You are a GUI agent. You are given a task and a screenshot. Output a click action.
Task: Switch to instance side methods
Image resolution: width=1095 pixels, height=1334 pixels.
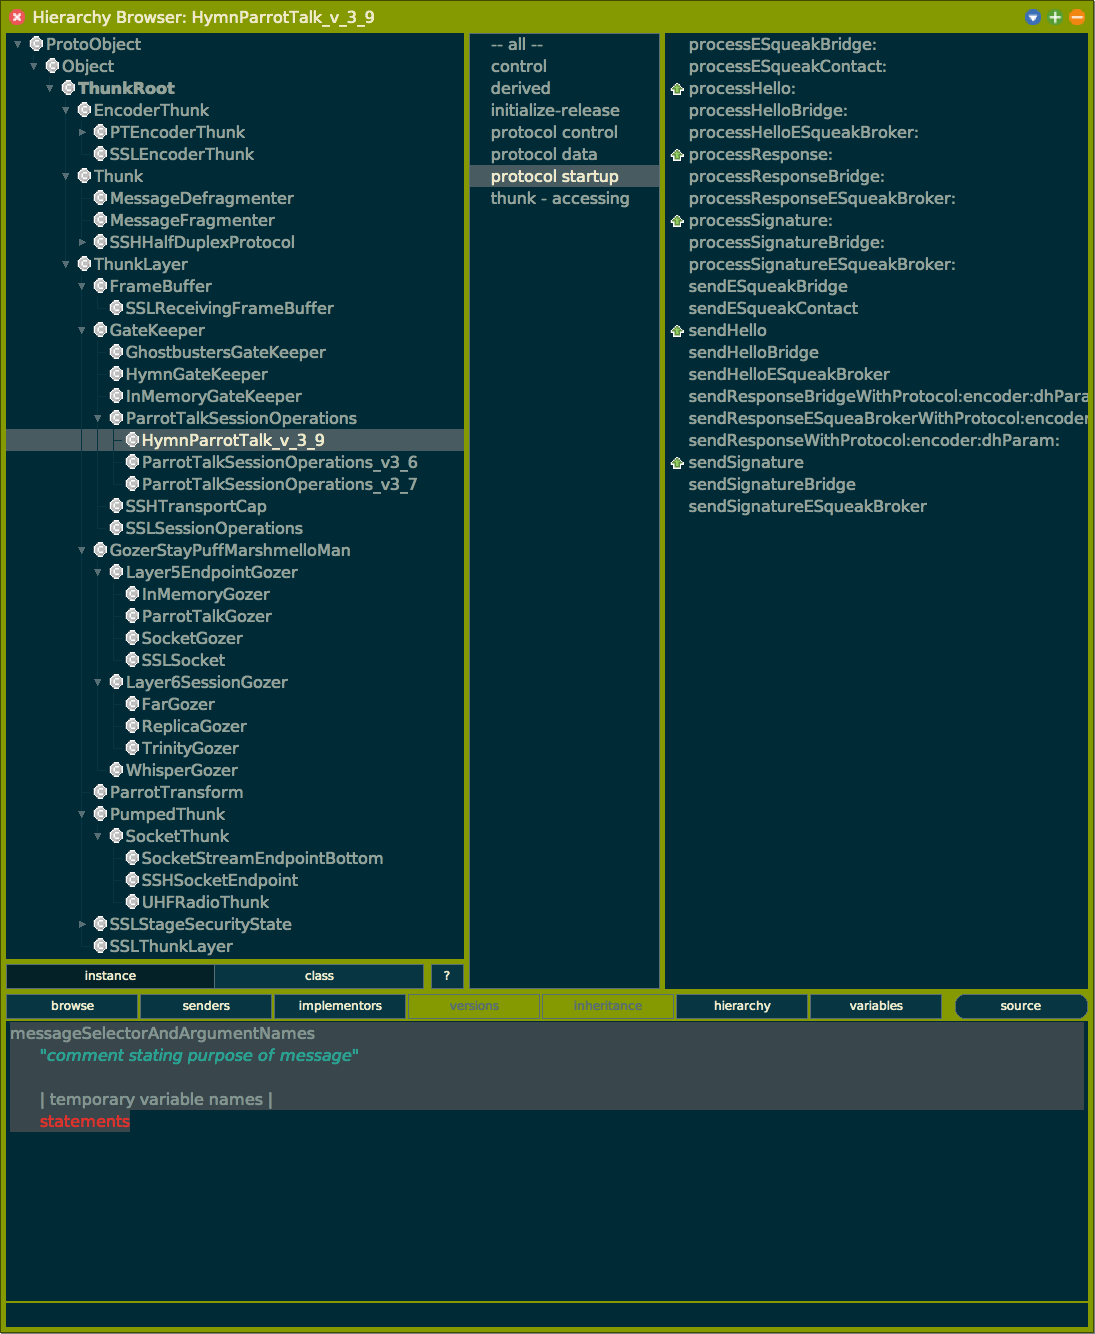[110, 976]
